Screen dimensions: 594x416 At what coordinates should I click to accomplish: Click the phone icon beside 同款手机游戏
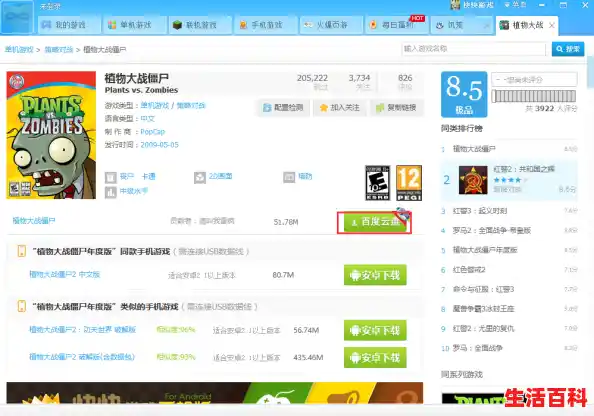[22, 251]
